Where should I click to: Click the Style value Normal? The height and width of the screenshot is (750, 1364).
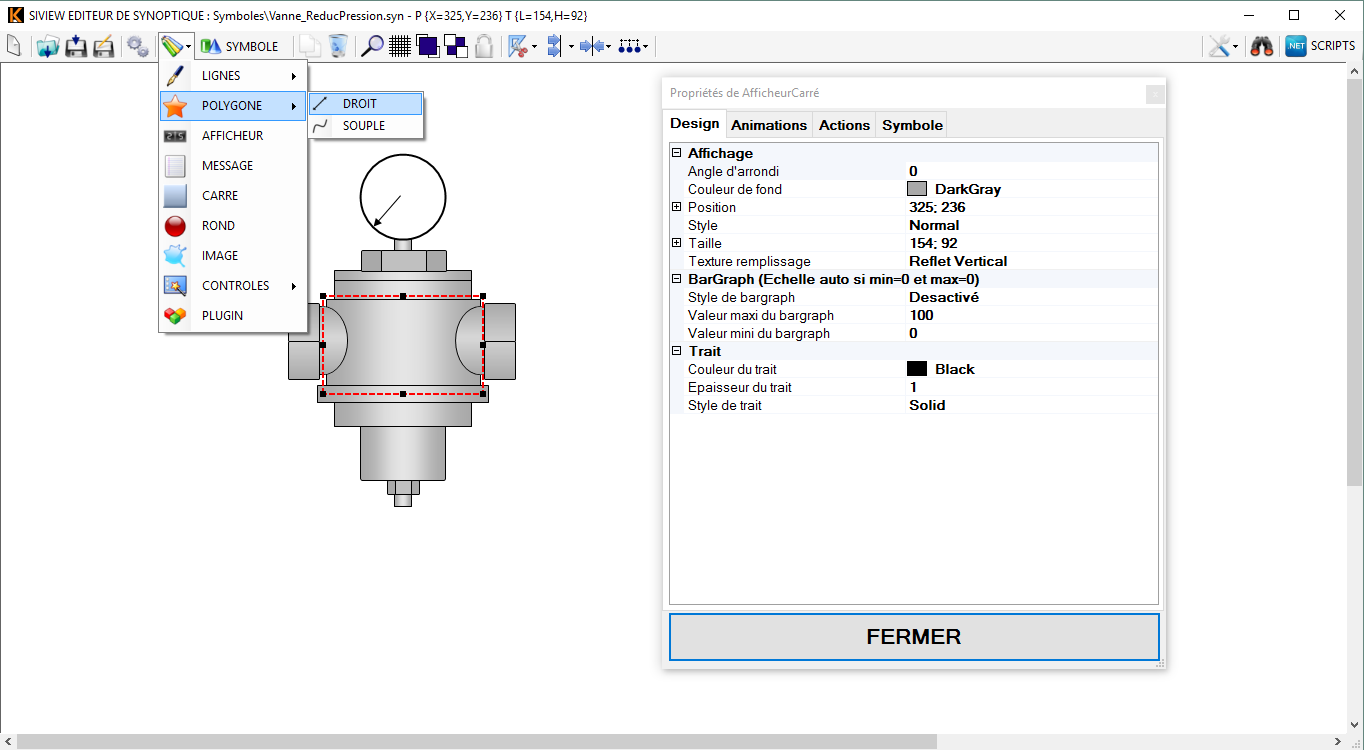(x=1031, y=225)
